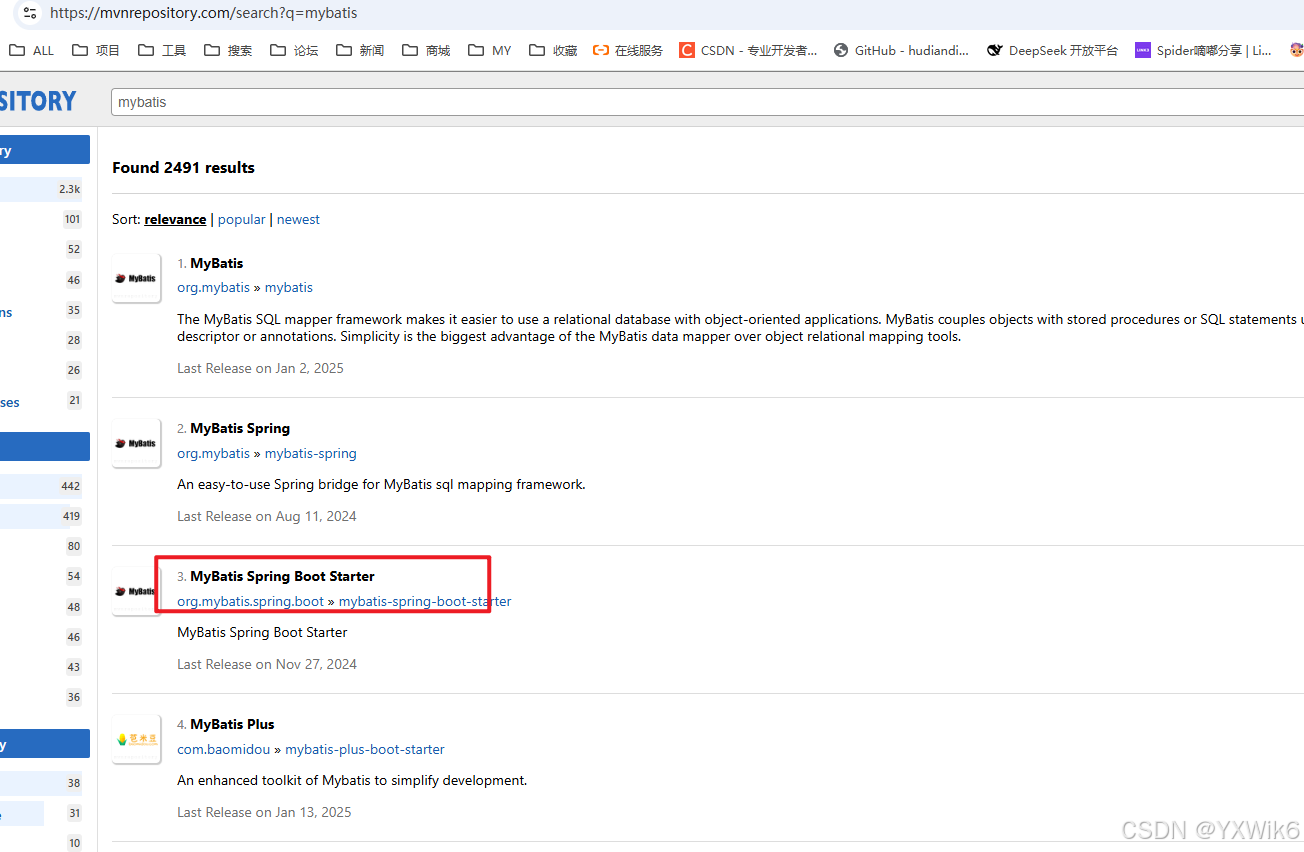Open the 新闻 bookmark folder

360,50
